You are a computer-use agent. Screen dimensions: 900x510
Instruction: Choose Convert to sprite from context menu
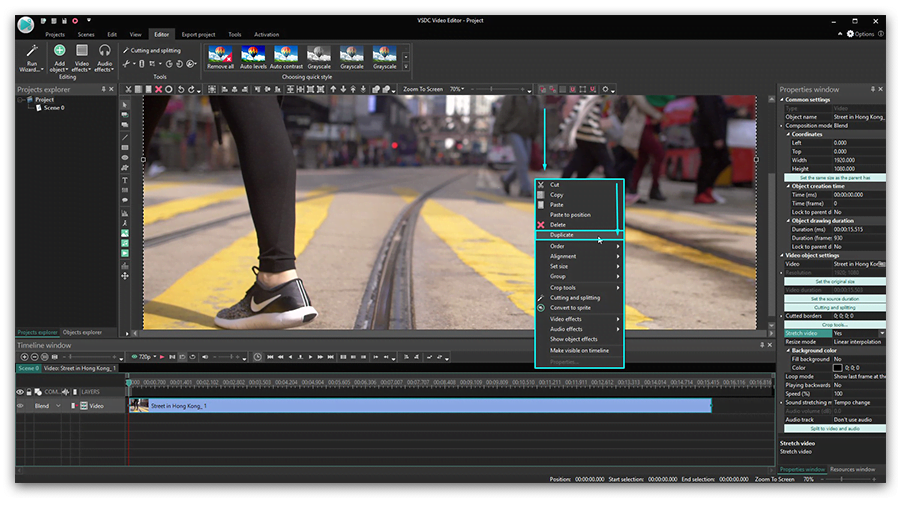[x=580, y=308]
